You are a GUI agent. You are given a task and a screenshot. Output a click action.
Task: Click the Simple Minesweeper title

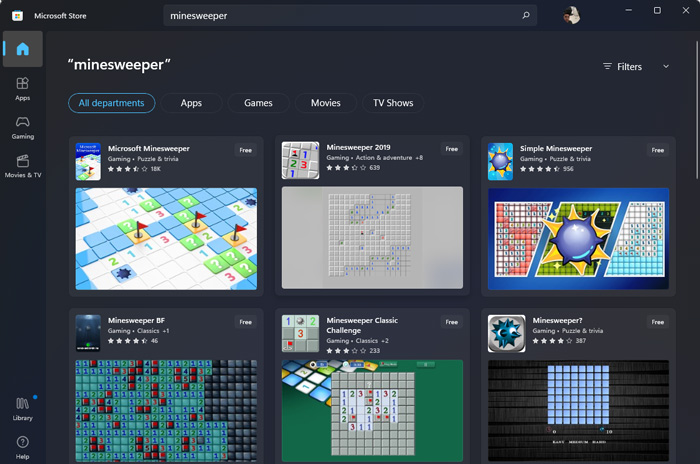click(556, 148)
